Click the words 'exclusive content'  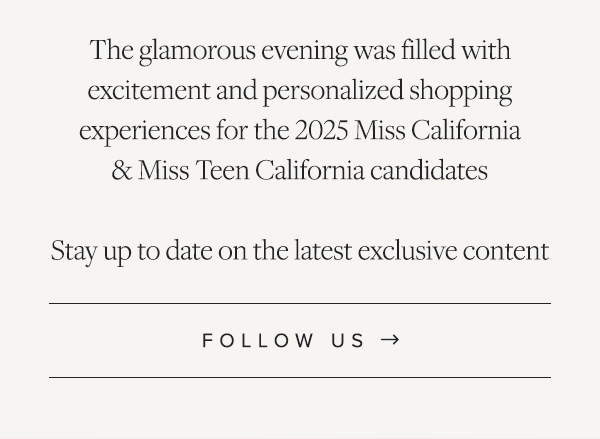click(x=453, y=251)
